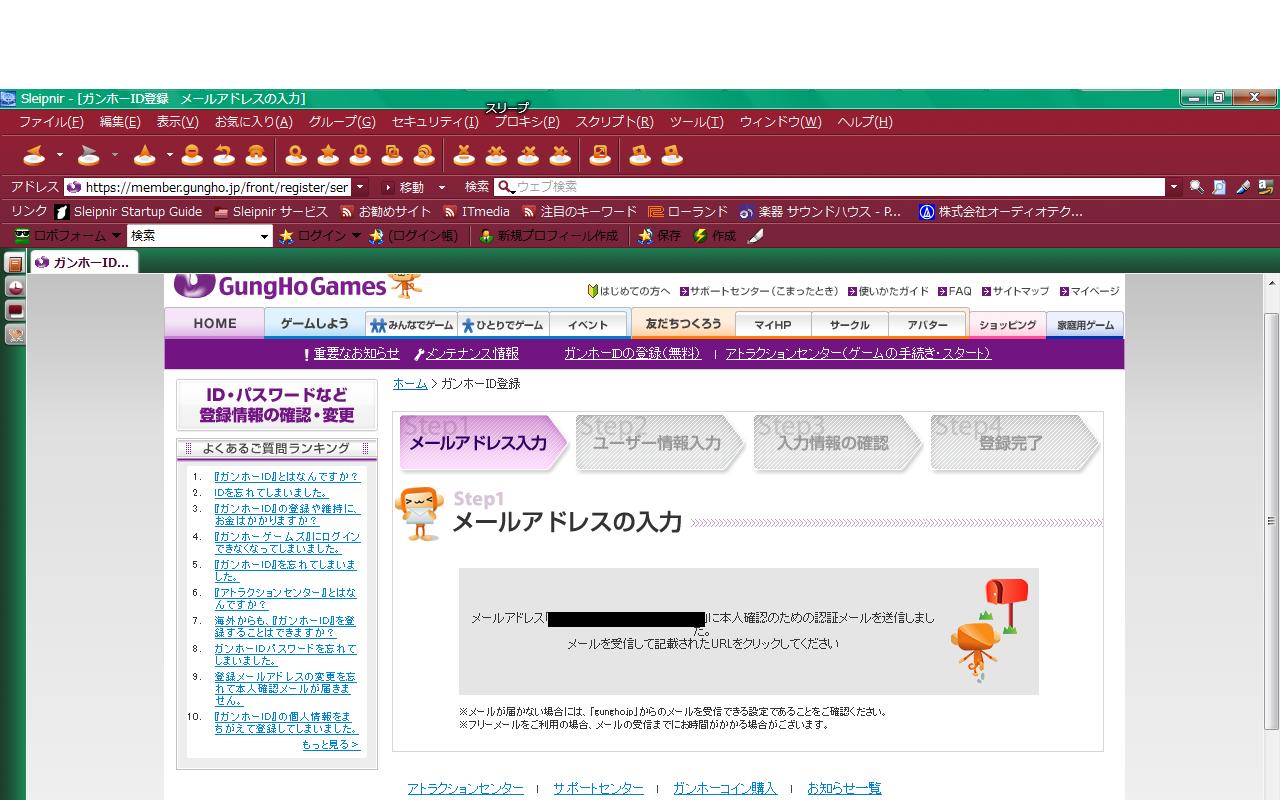Open the 家庭用ゲーム site tab
The width and height of the screenshot is (1280, 800).
1085,325
